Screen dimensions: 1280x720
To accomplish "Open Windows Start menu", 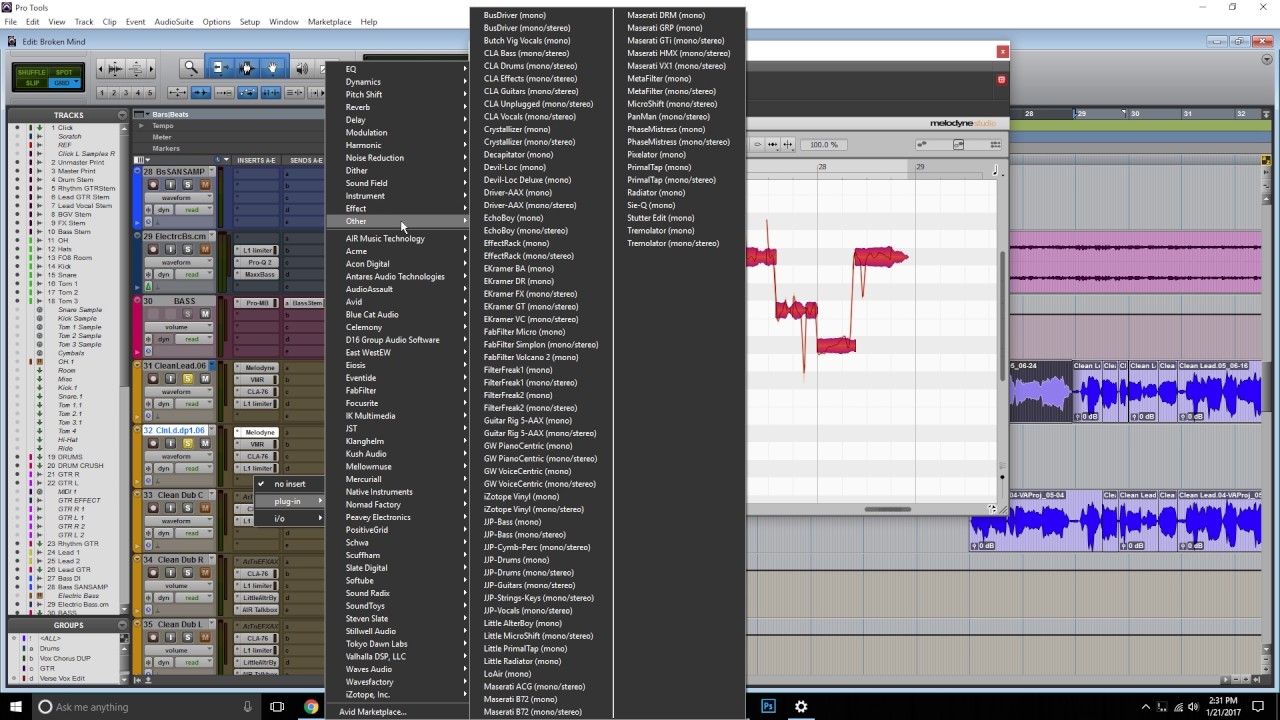I will [16, 706].
